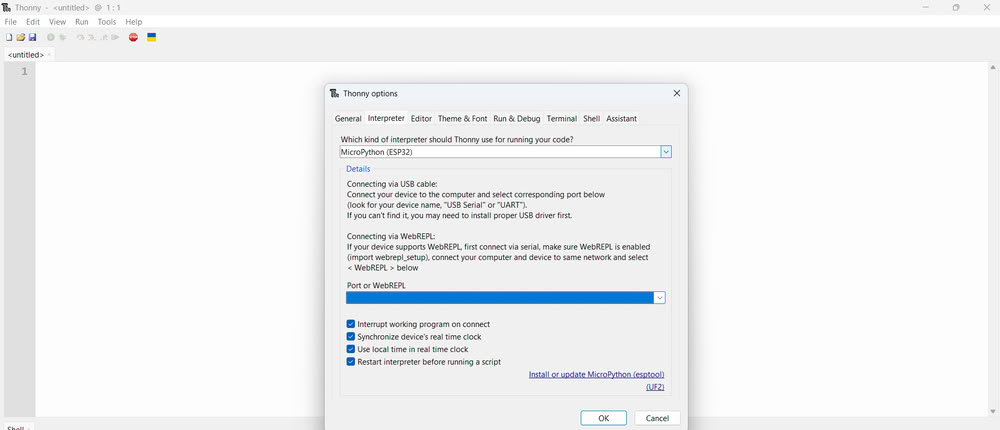Click the Ukraine flag support icon
This screenshot has width=1000, height=430.
pos(152,37)
